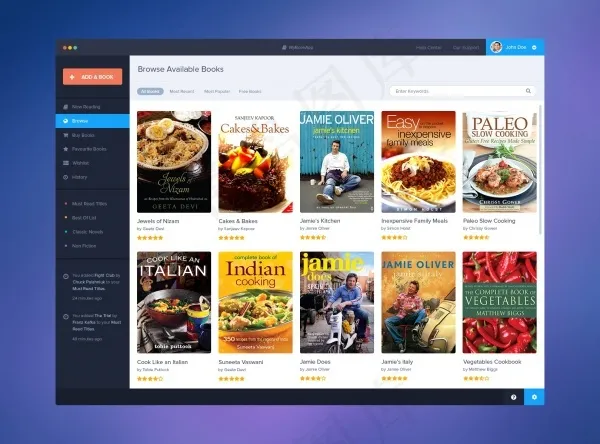Click the Buy Books cart icon
This screenshot has width=600, height=444.
click(64, 134)
